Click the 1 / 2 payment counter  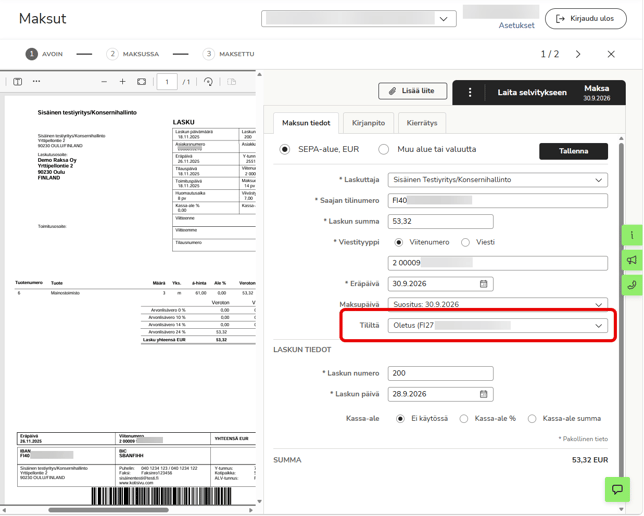550,54
